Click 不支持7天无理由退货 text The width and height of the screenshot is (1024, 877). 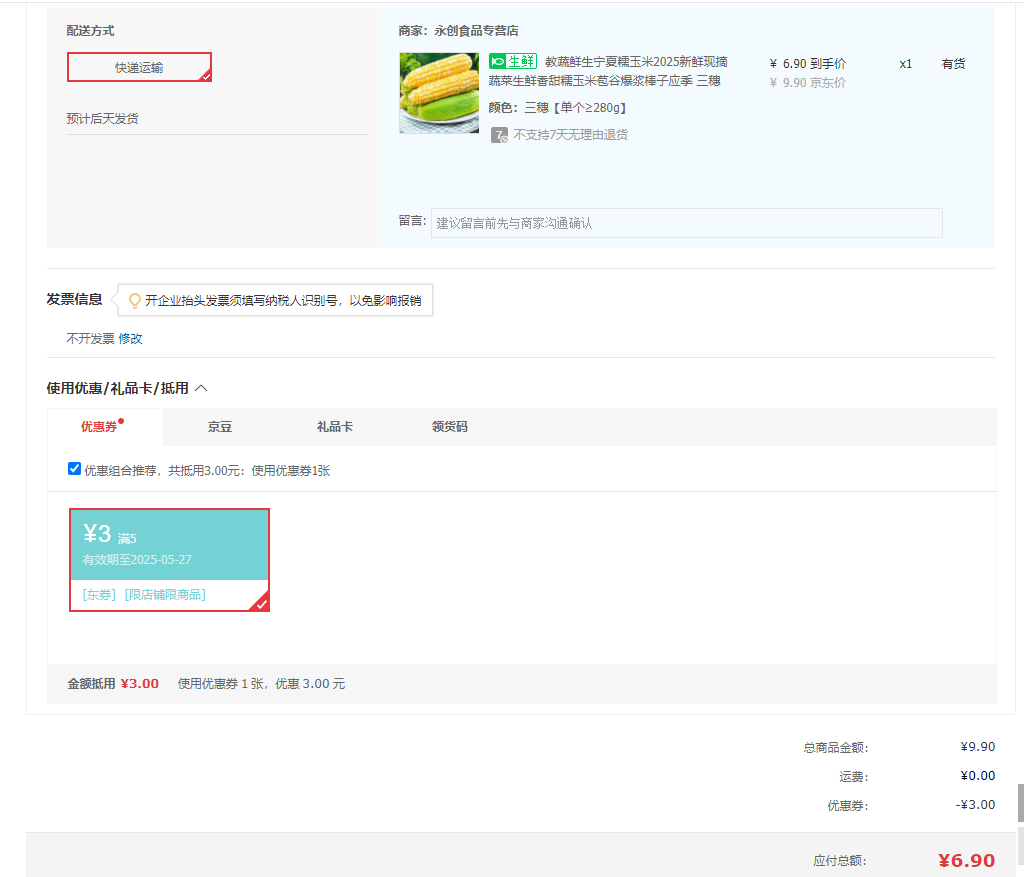pyautogui.click(x=571, y=135)
